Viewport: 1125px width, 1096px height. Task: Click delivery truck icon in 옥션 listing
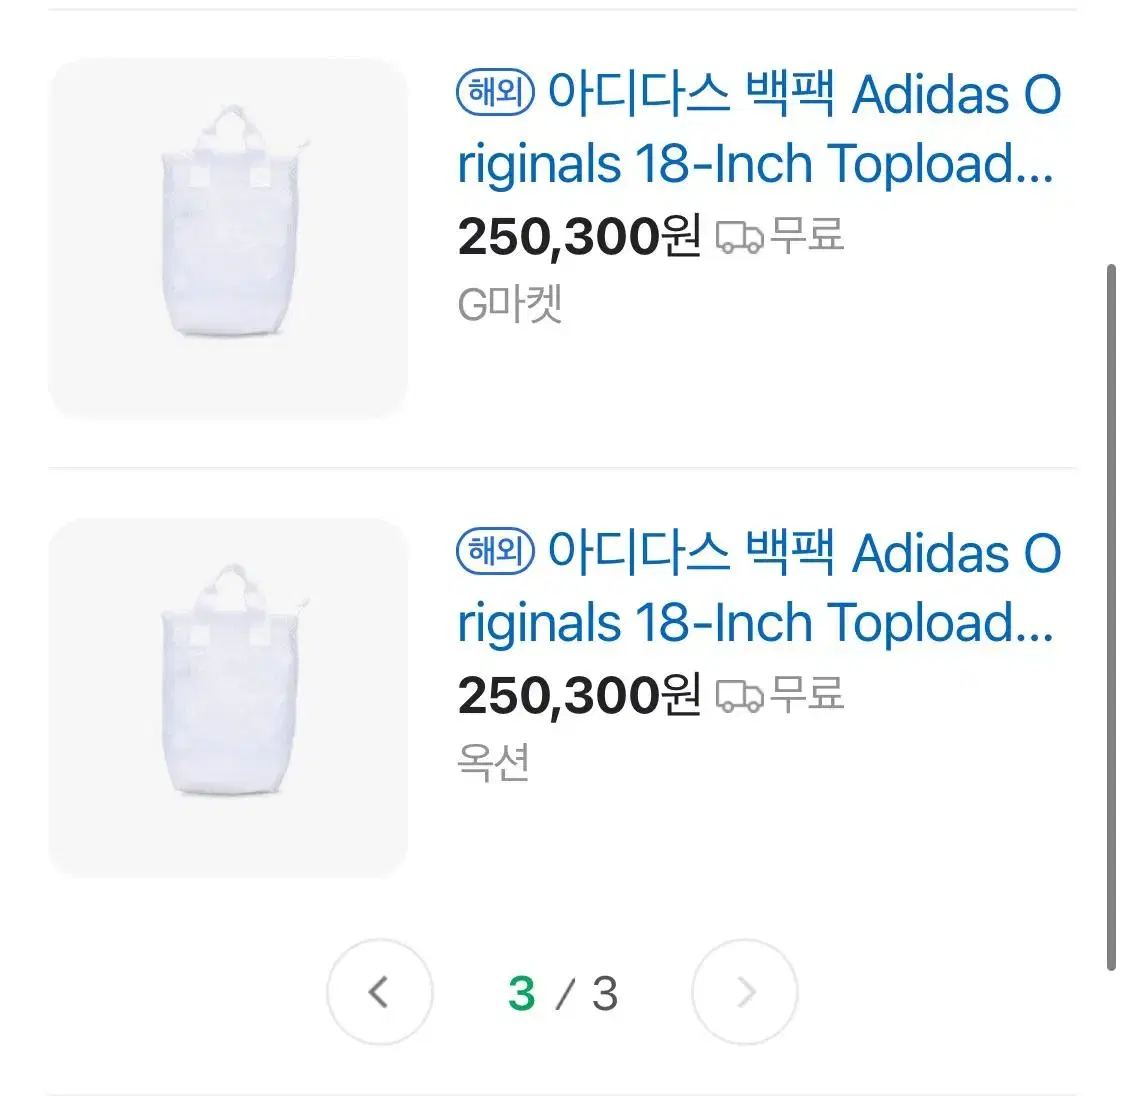(x=739, y=696)
